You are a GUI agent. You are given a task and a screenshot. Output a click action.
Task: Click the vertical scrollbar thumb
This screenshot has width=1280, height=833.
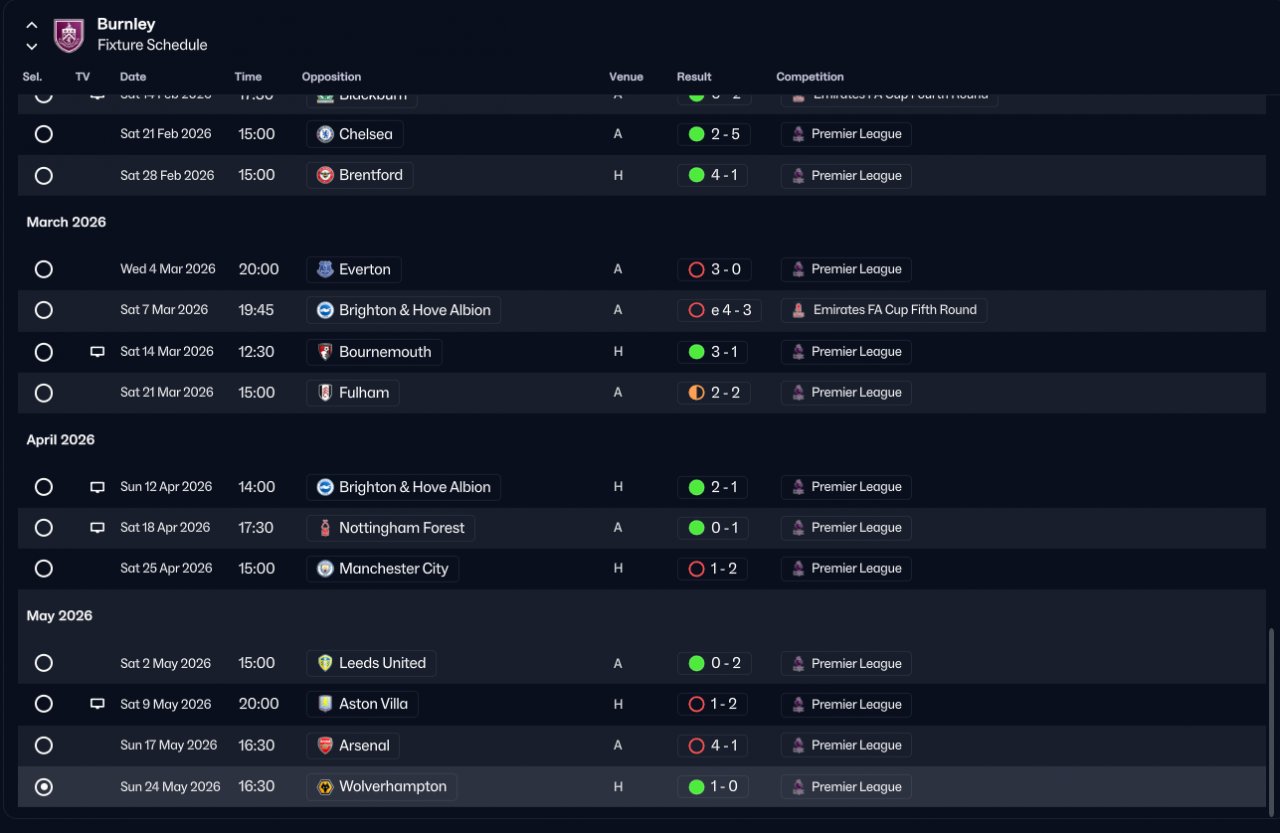pyautogui.click(x=1273, y=717)
